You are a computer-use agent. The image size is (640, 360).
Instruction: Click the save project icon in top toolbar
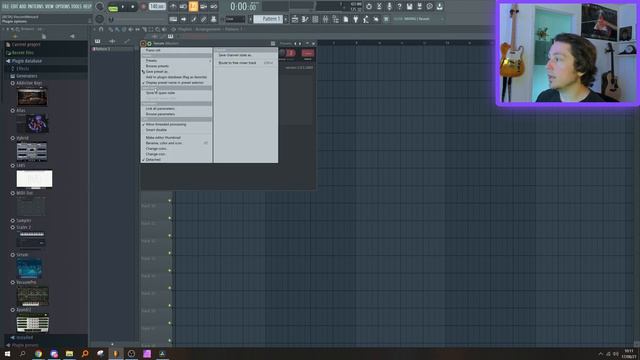pos(409,7)
